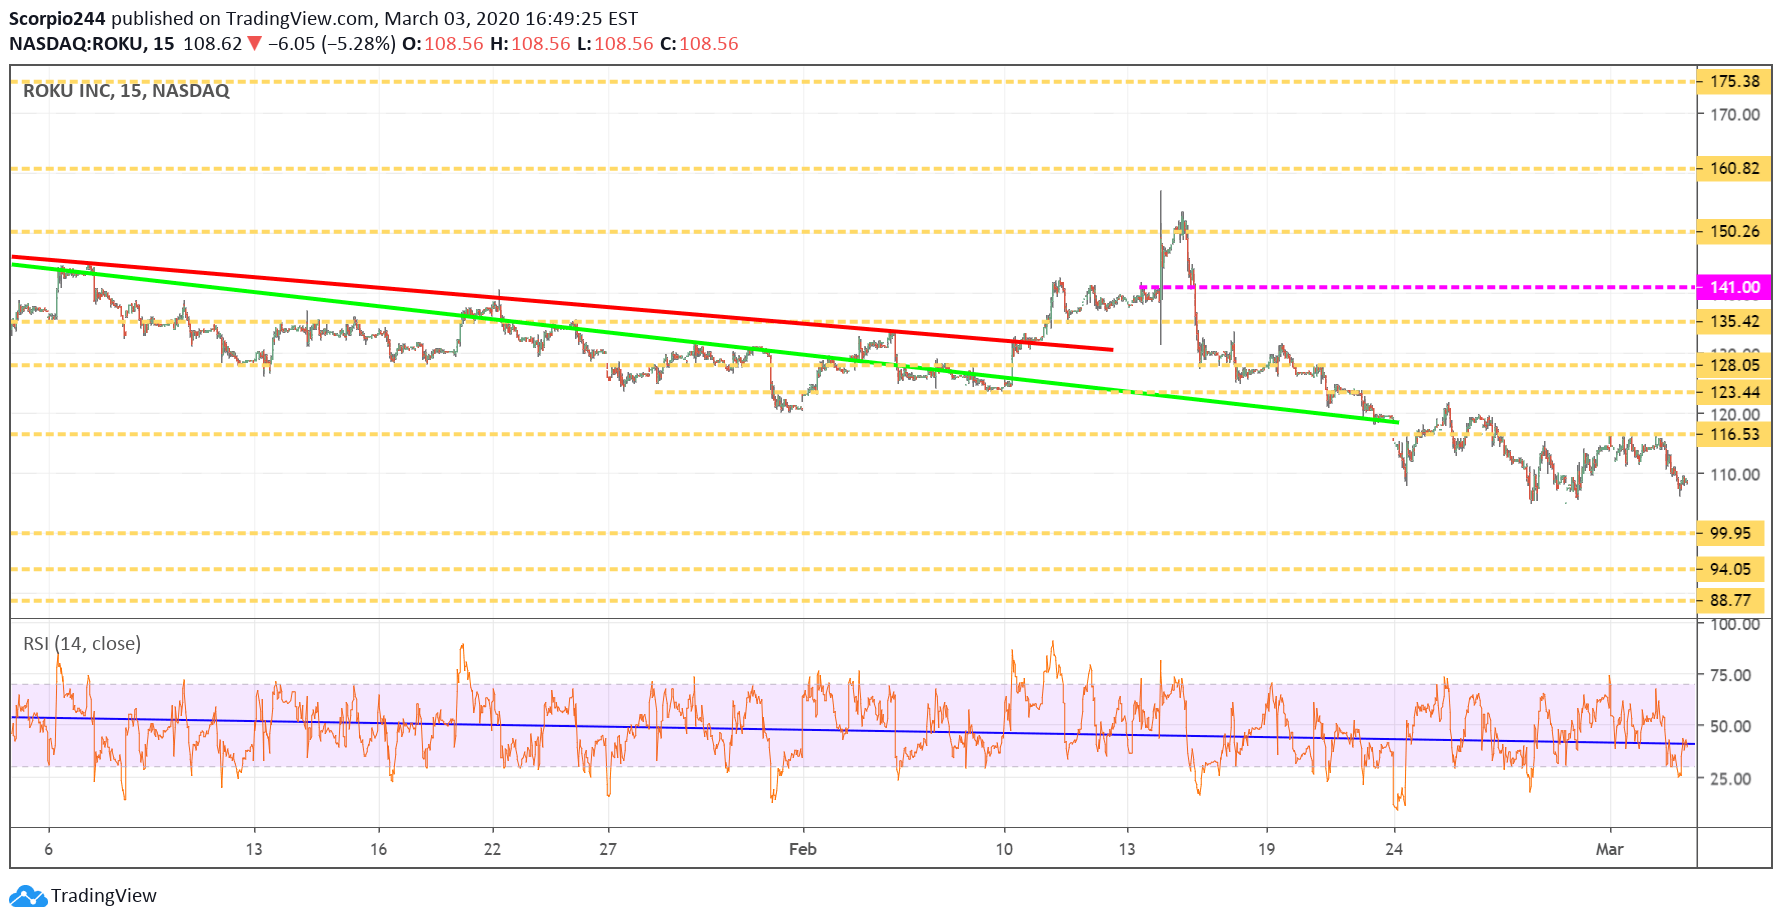The height and width of the screenshot is (923, 1782).
Task: Select the 160.82 price level label
Action: tap(1735, 169)
